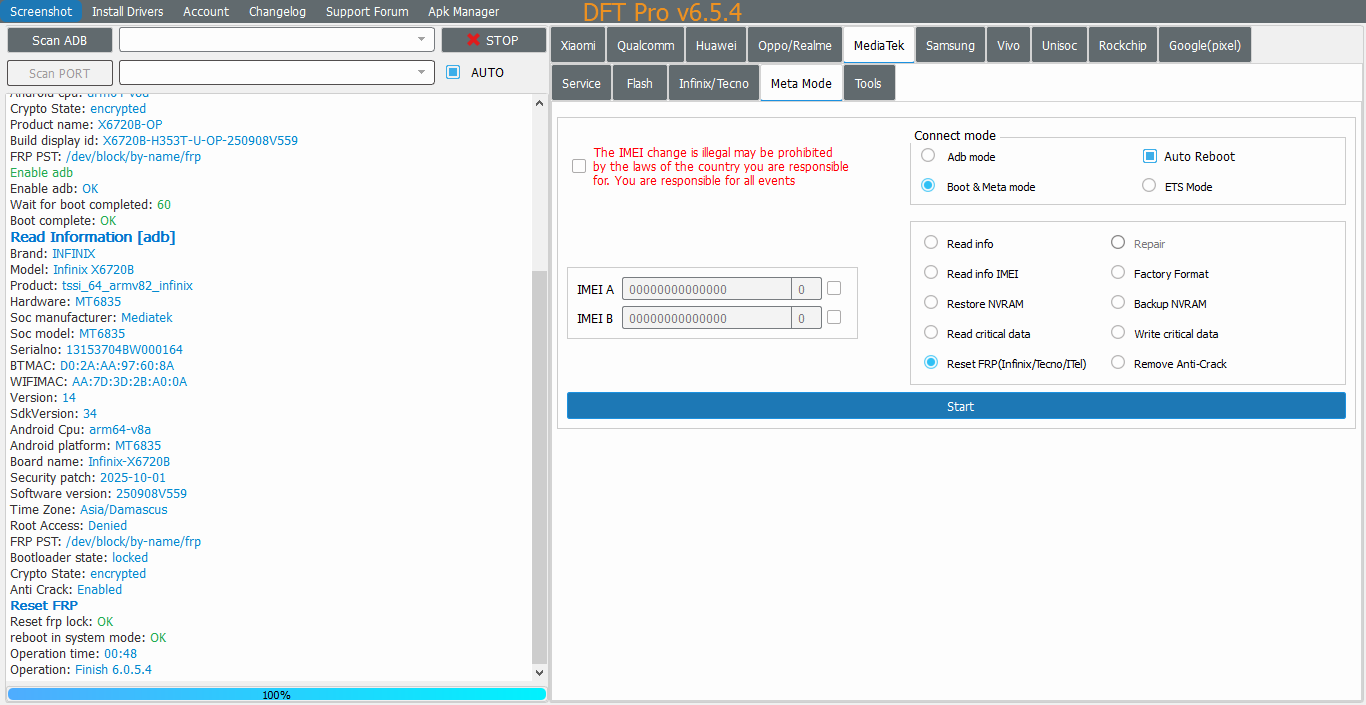The height and width of the screenshot is (705, 1366).
Task: Click the 'Operation time: 00:48' log line
Action: click(73, 654)
